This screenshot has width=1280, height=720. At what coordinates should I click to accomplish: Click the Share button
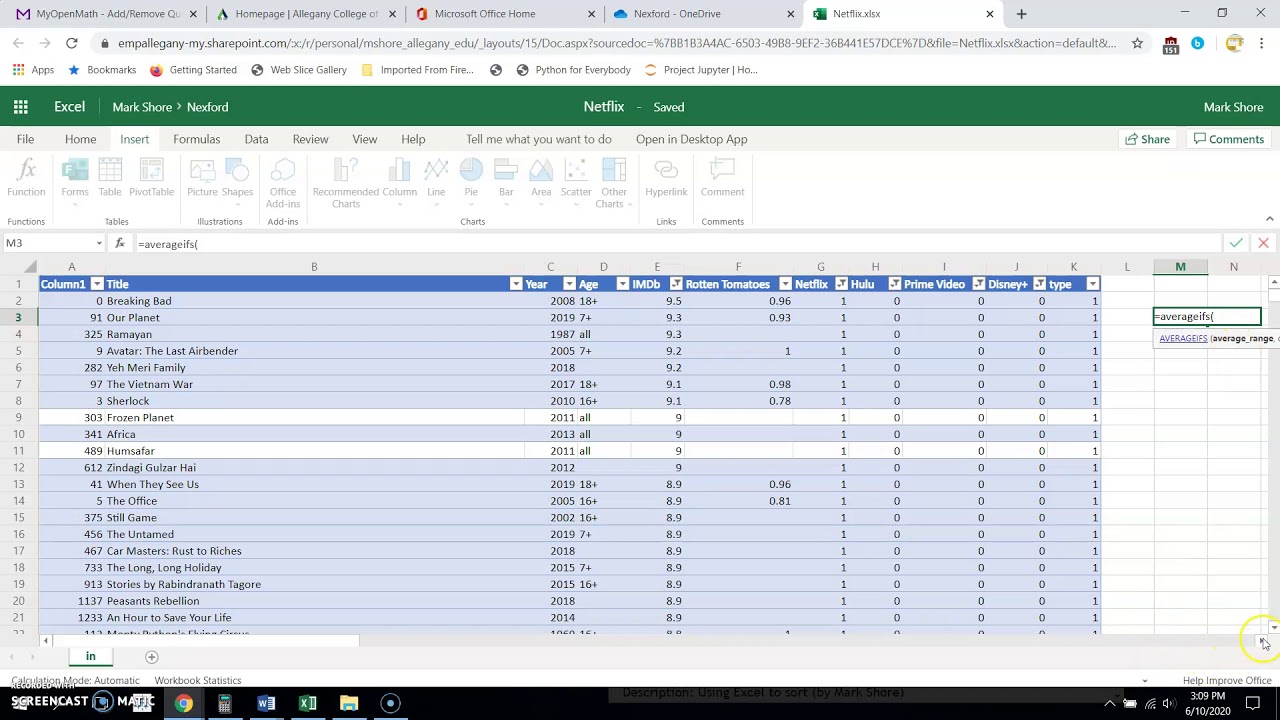[x=1148, y=139]
